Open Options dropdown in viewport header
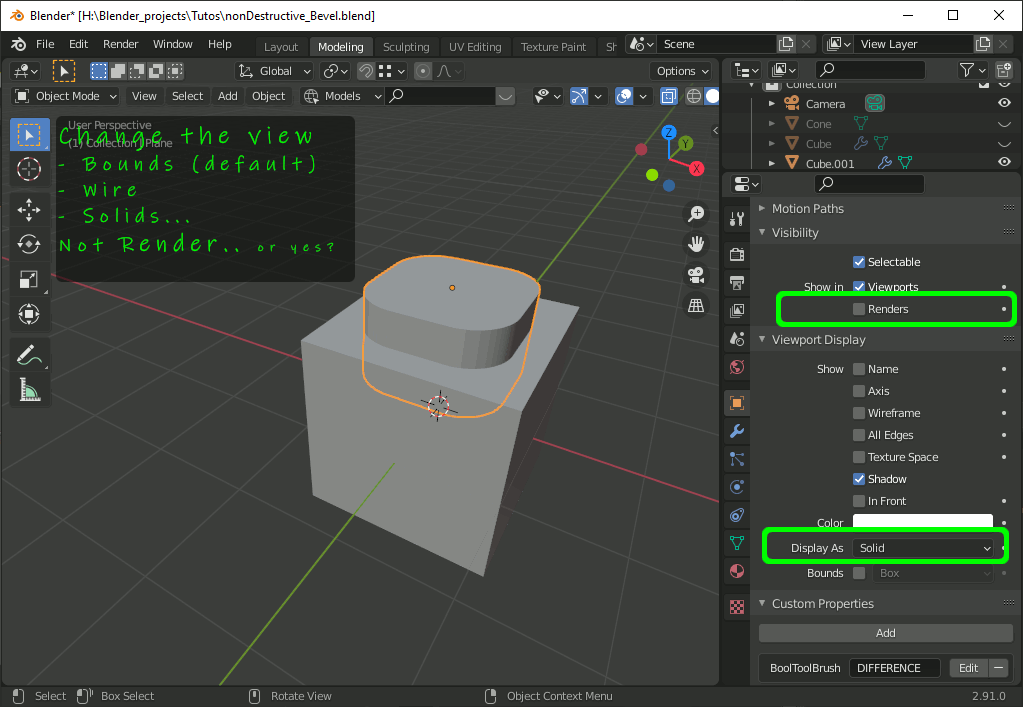Screen dimensions: 1023x707 point(682,71)
